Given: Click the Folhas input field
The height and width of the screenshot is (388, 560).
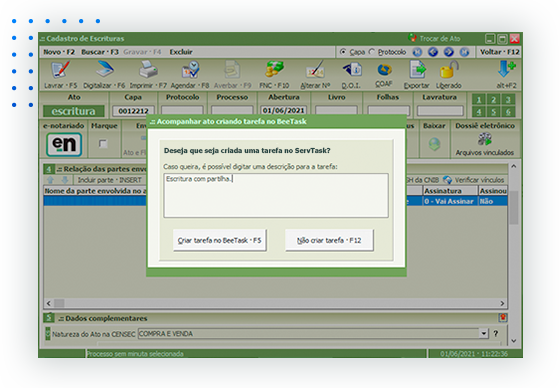Looking at the screenshot, I should (389, 111).
